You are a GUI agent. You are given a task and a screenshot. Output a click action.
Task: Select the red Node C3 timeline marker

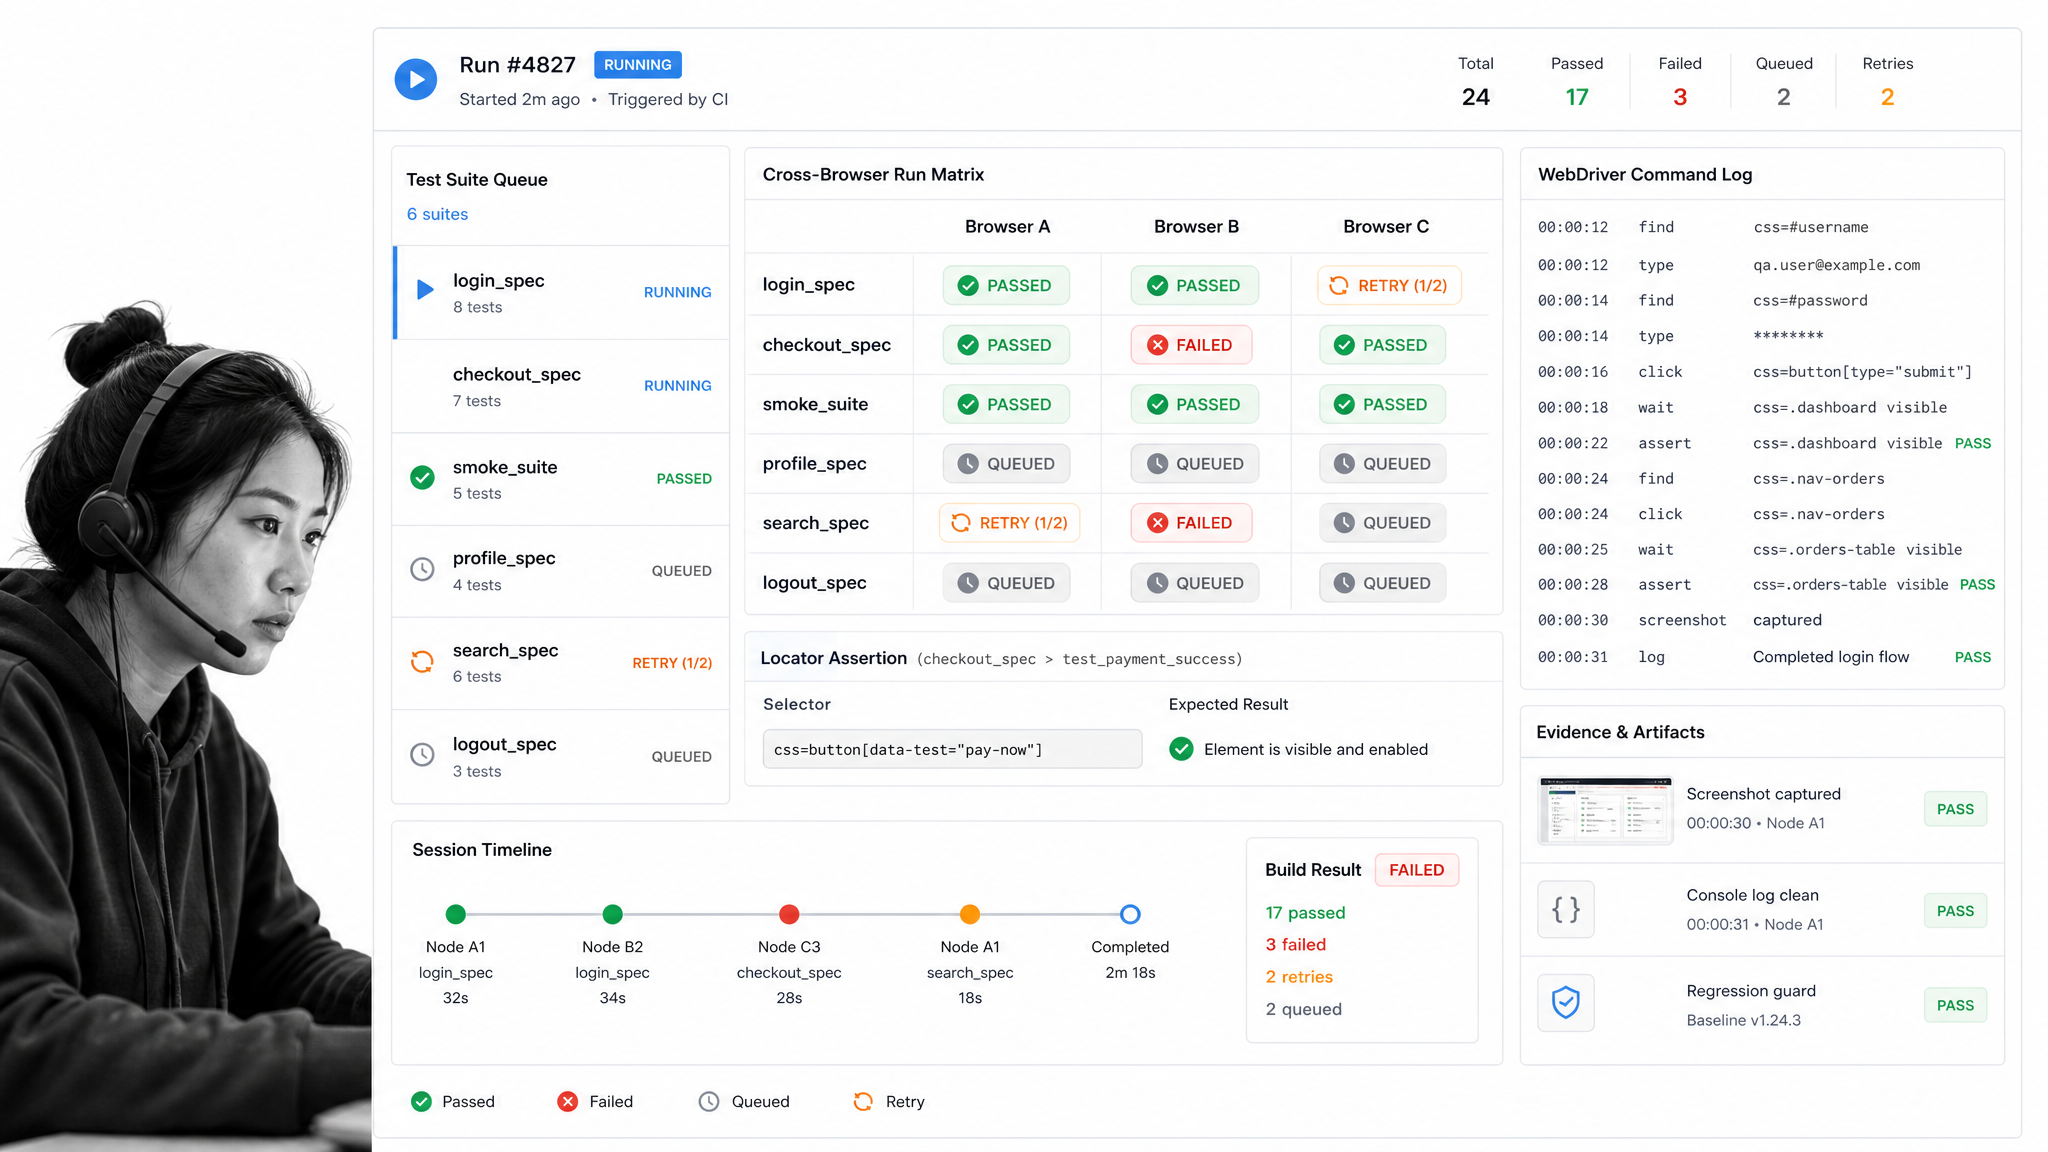click(x=789, y=914)
